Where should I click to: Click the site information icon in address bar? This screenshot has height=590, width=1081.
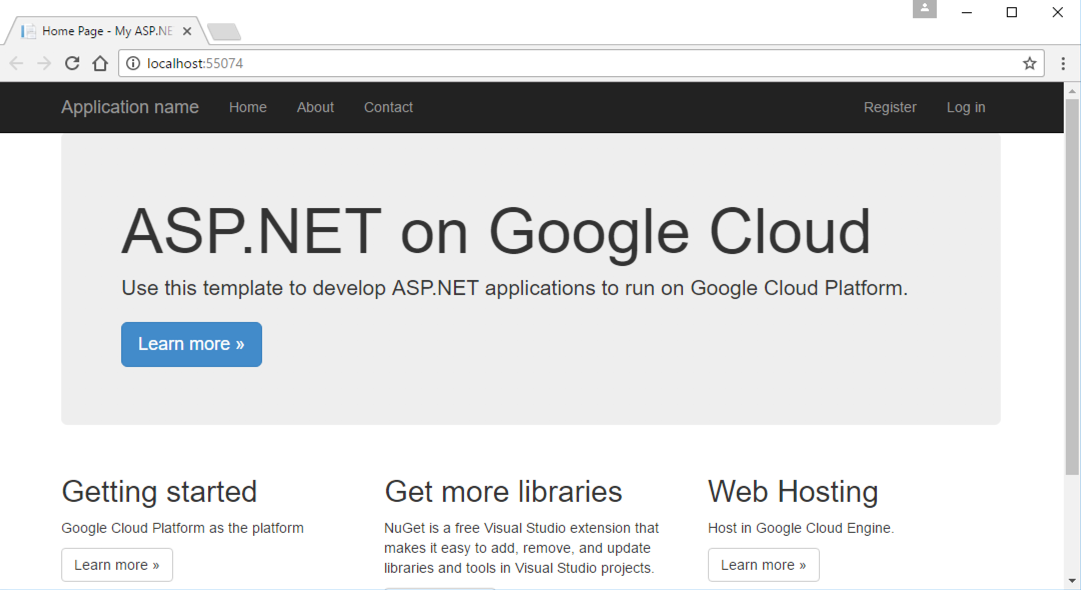pyautogui.click(x=133, y=62)
